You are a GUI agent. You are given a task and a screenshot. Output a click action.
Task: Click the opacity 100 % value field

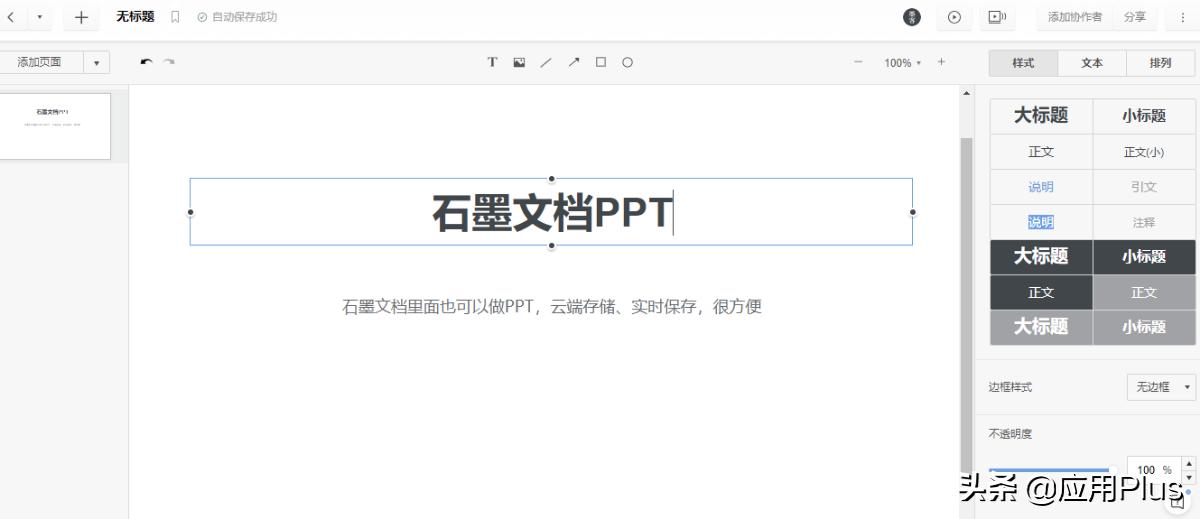[x=1154, y=469]
